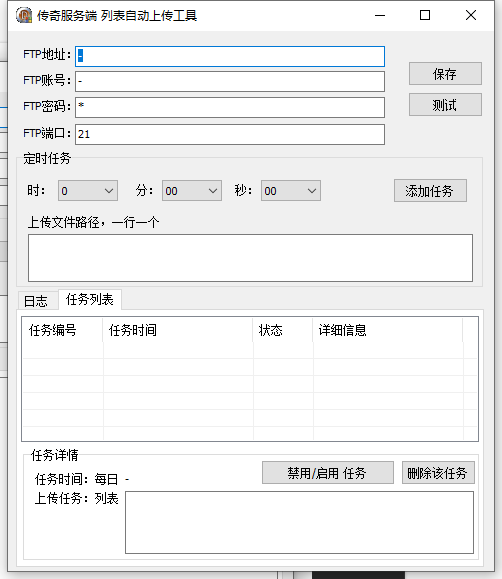Close the upload tool window

point(471,16)
